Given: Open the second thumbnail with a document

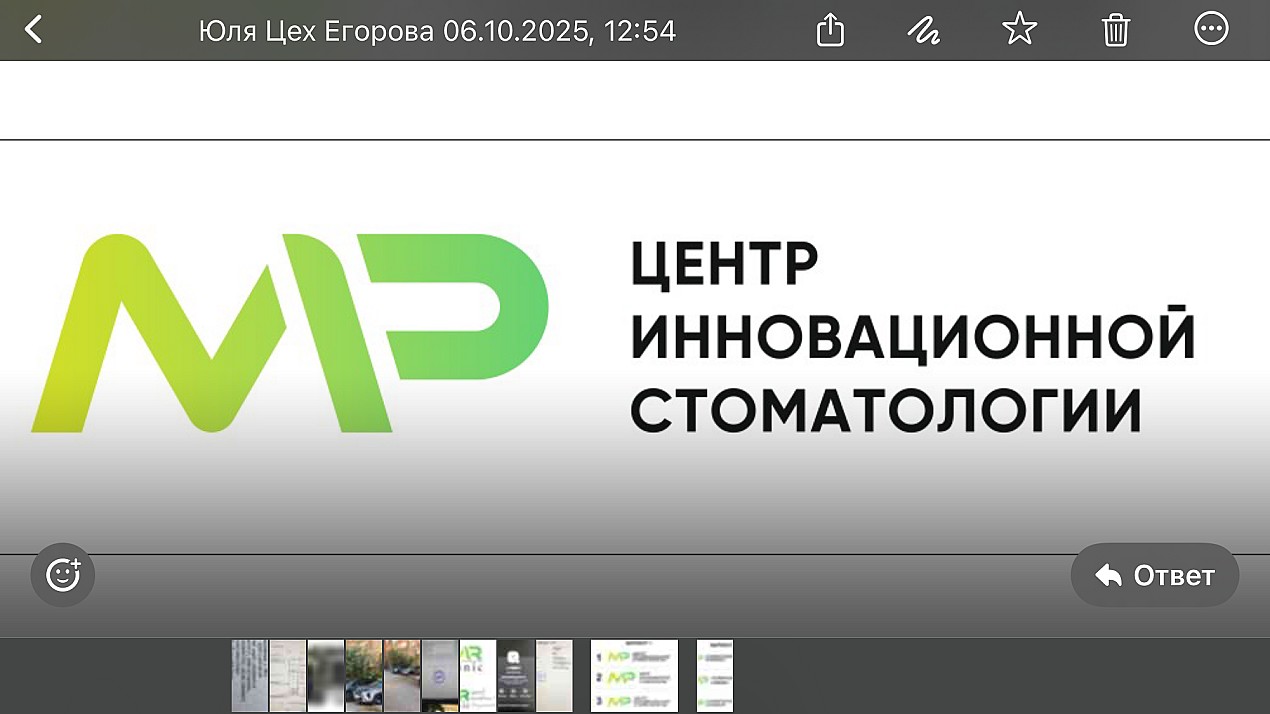Looking at the screenshot, I should (x=287, y=676).
